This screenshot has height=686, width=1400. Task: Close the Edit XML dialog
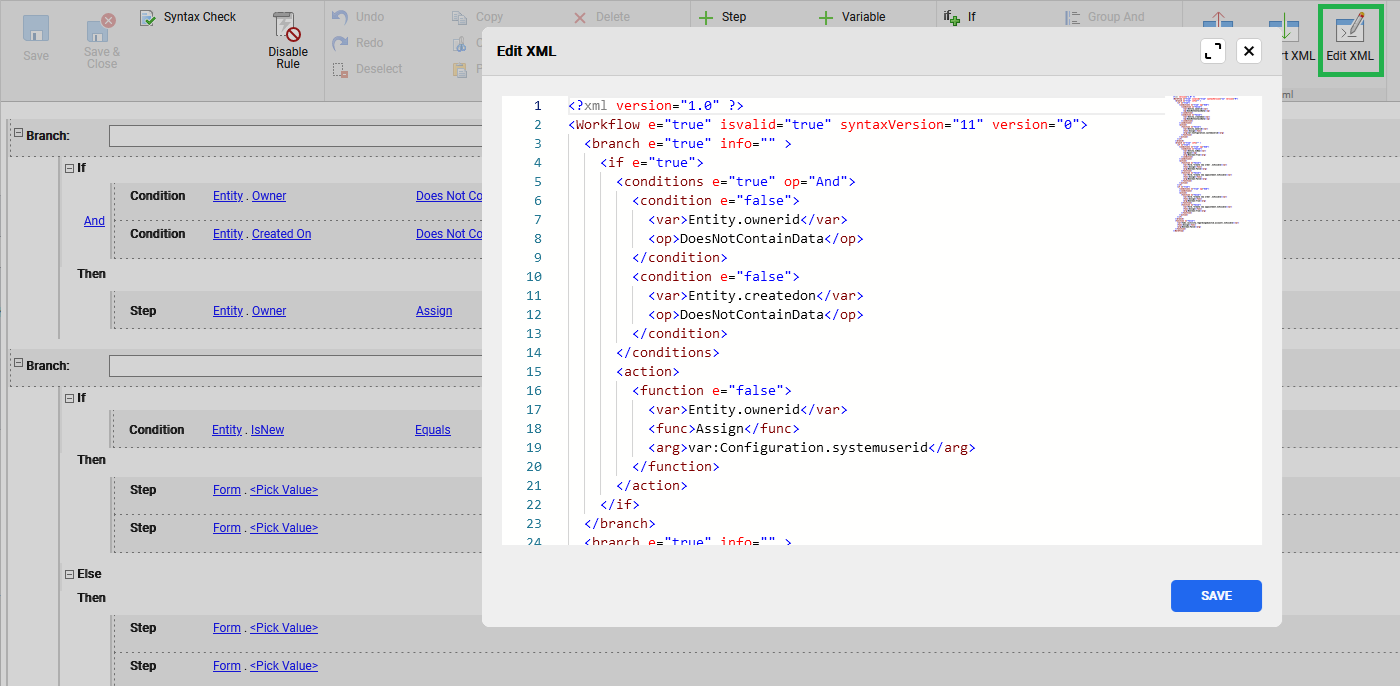click(1249, 51)
